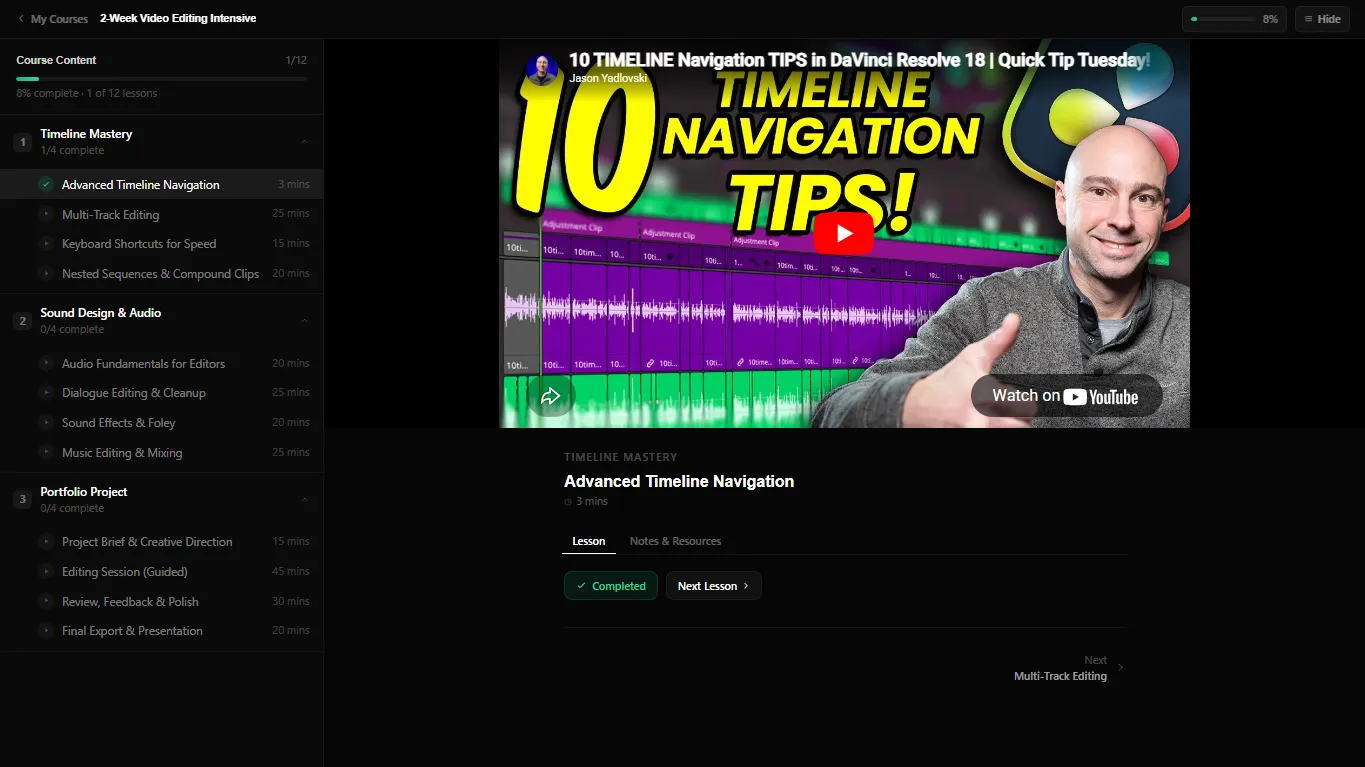
Task: Open the video title link "10 TIMELINE Navigation TIPS"
Action: click(859, 60)
